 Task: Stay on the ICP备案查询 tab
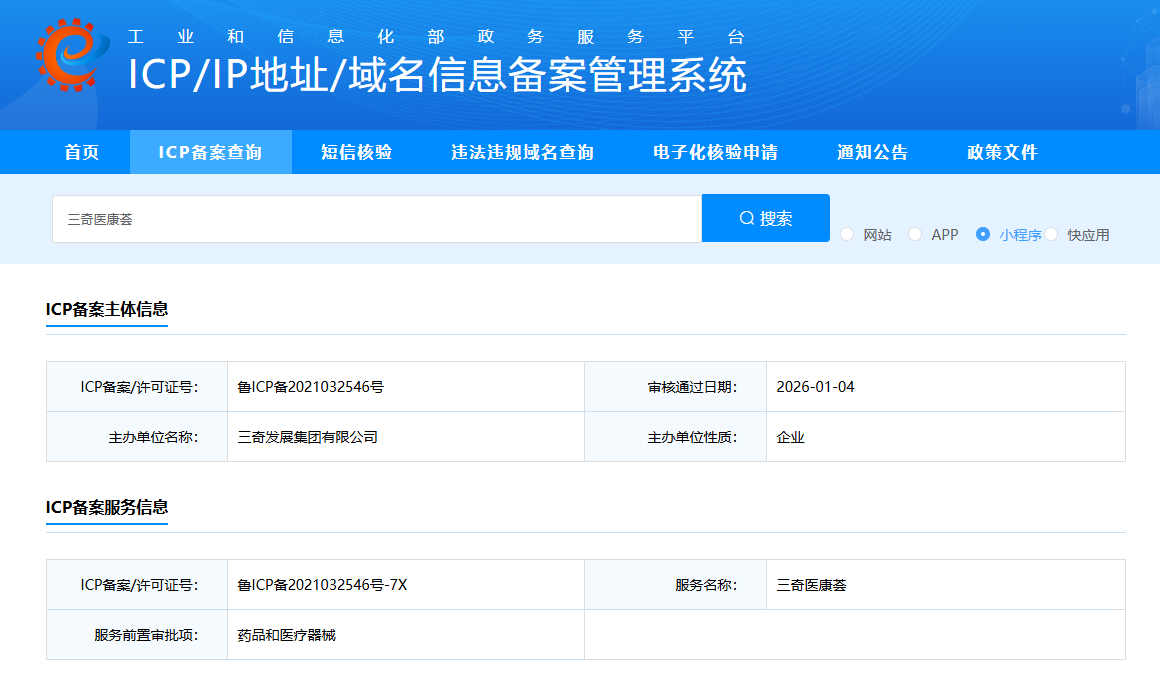point(210,151)
